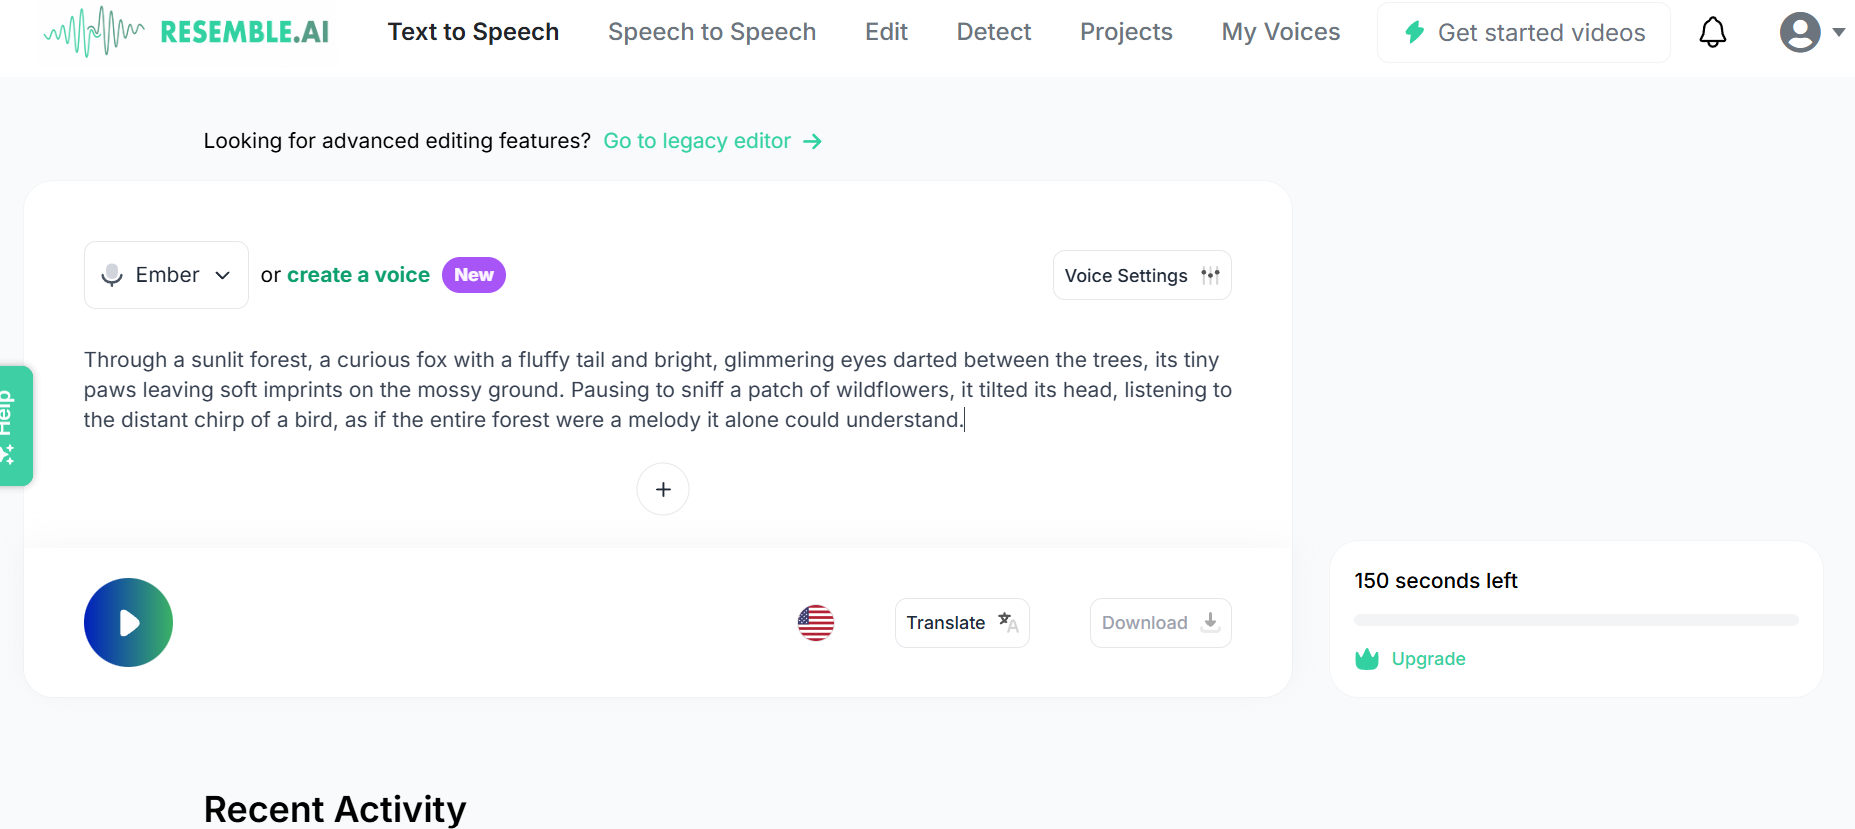Open Voice Settings panel
This screenshot has height=829, width=1855.
tap(1141, 274)
